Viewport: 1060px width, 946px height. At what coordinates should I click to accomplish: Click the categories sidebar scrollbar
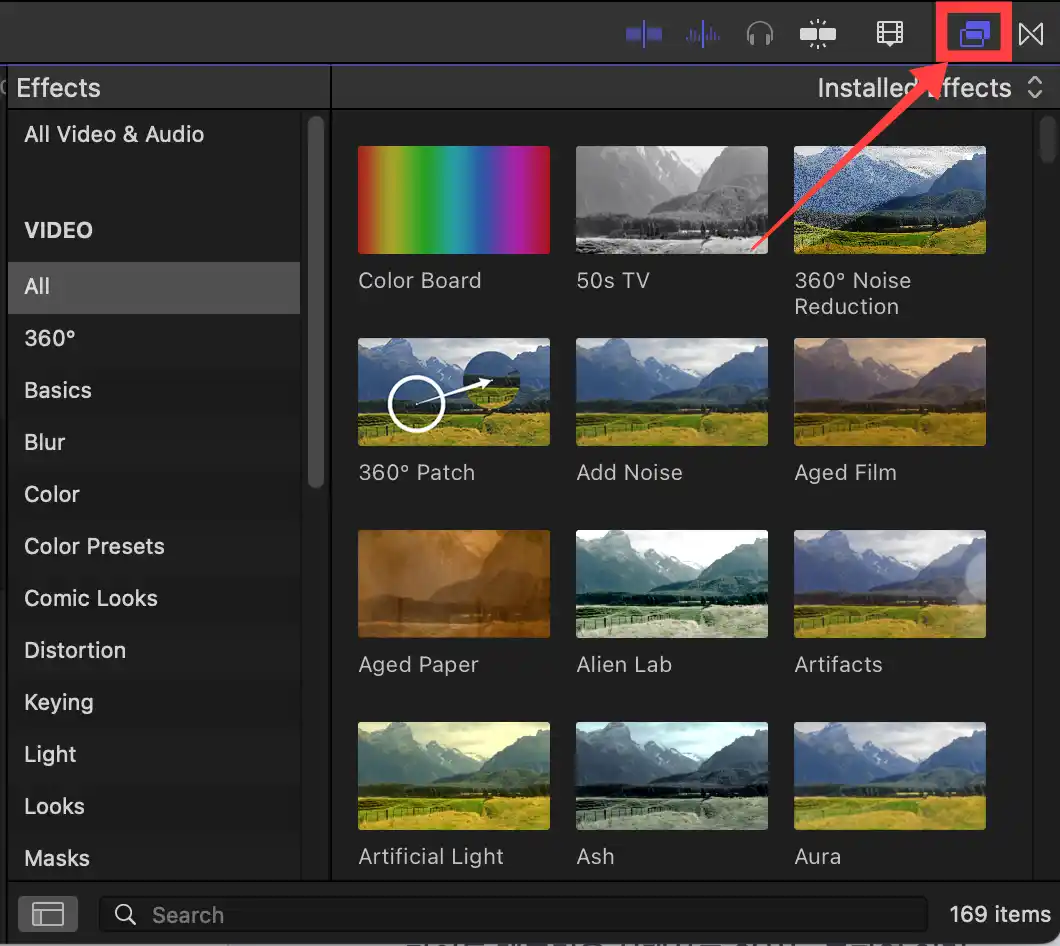coord(316,302)
